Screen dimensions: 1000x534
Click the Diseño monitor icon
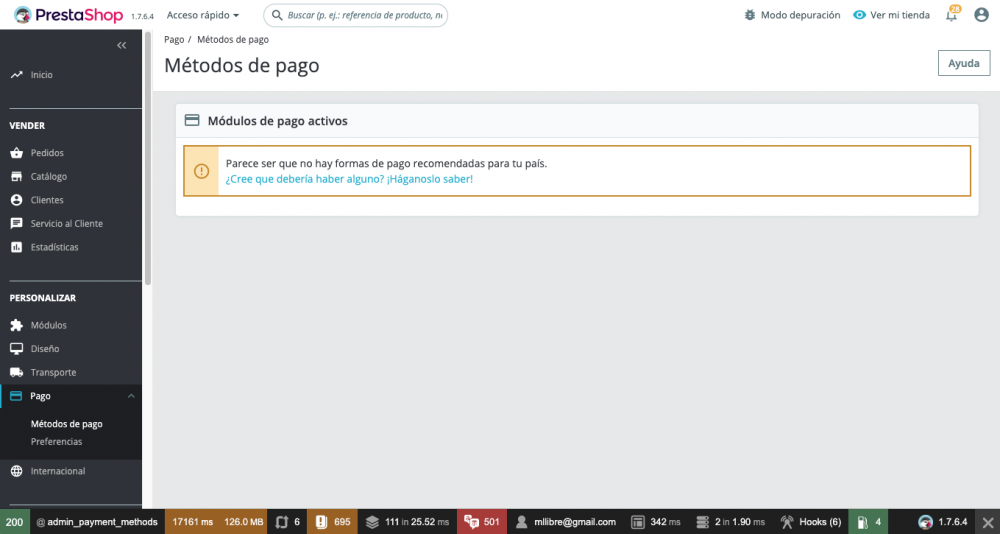pyautogui.click(x=17, y=349)
